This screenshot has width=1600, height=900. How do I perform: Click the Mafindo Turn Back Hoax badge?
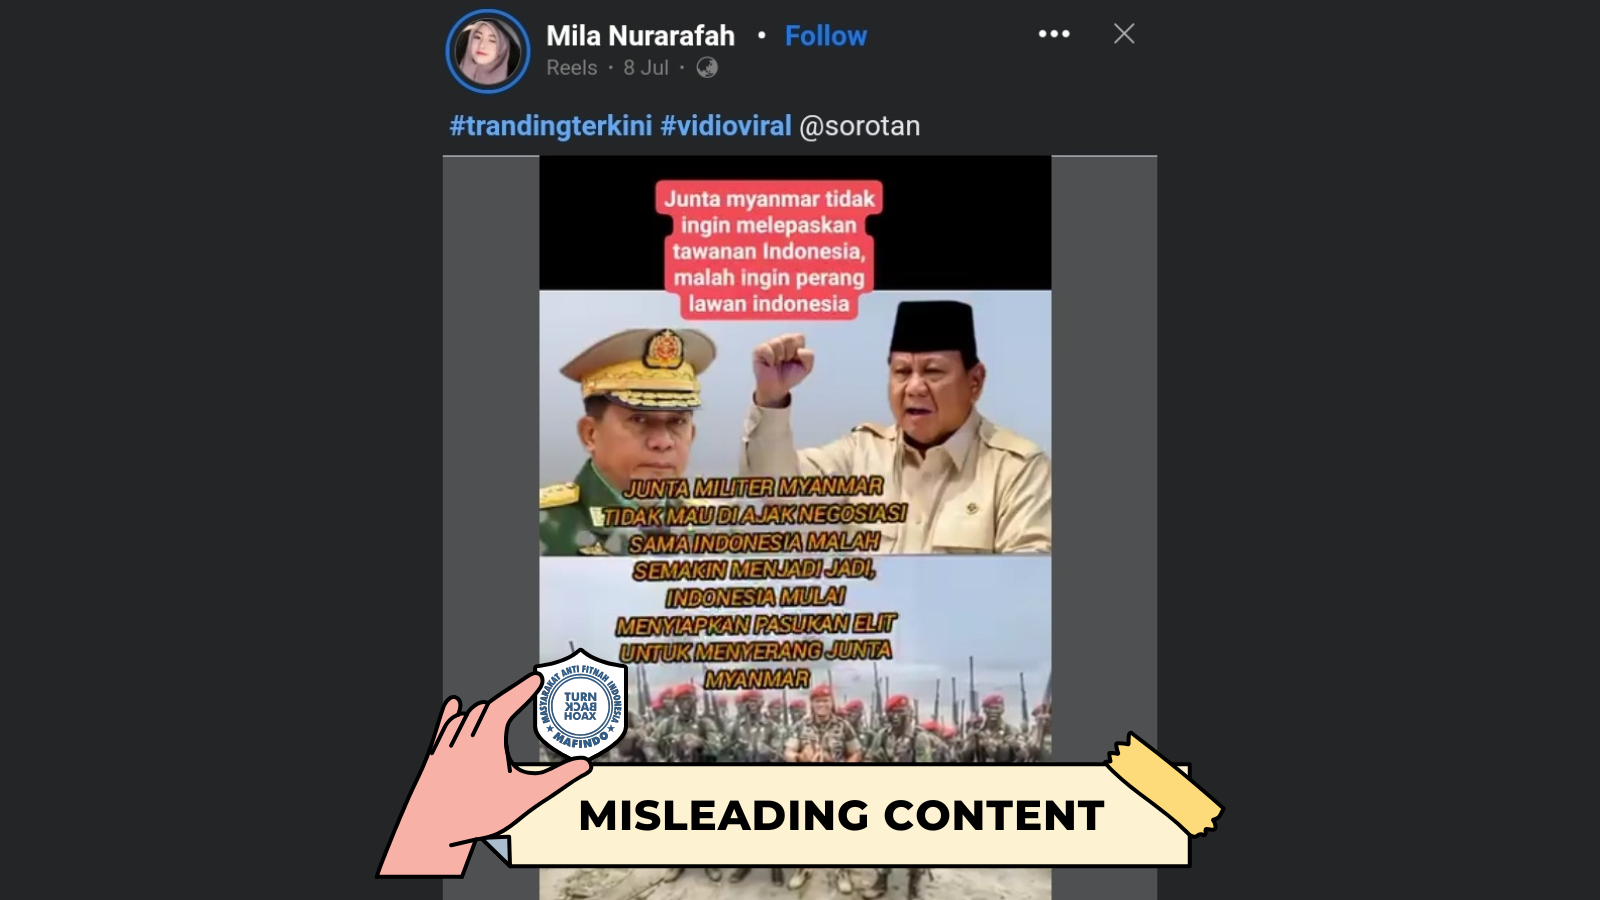(x=580, y=705)
